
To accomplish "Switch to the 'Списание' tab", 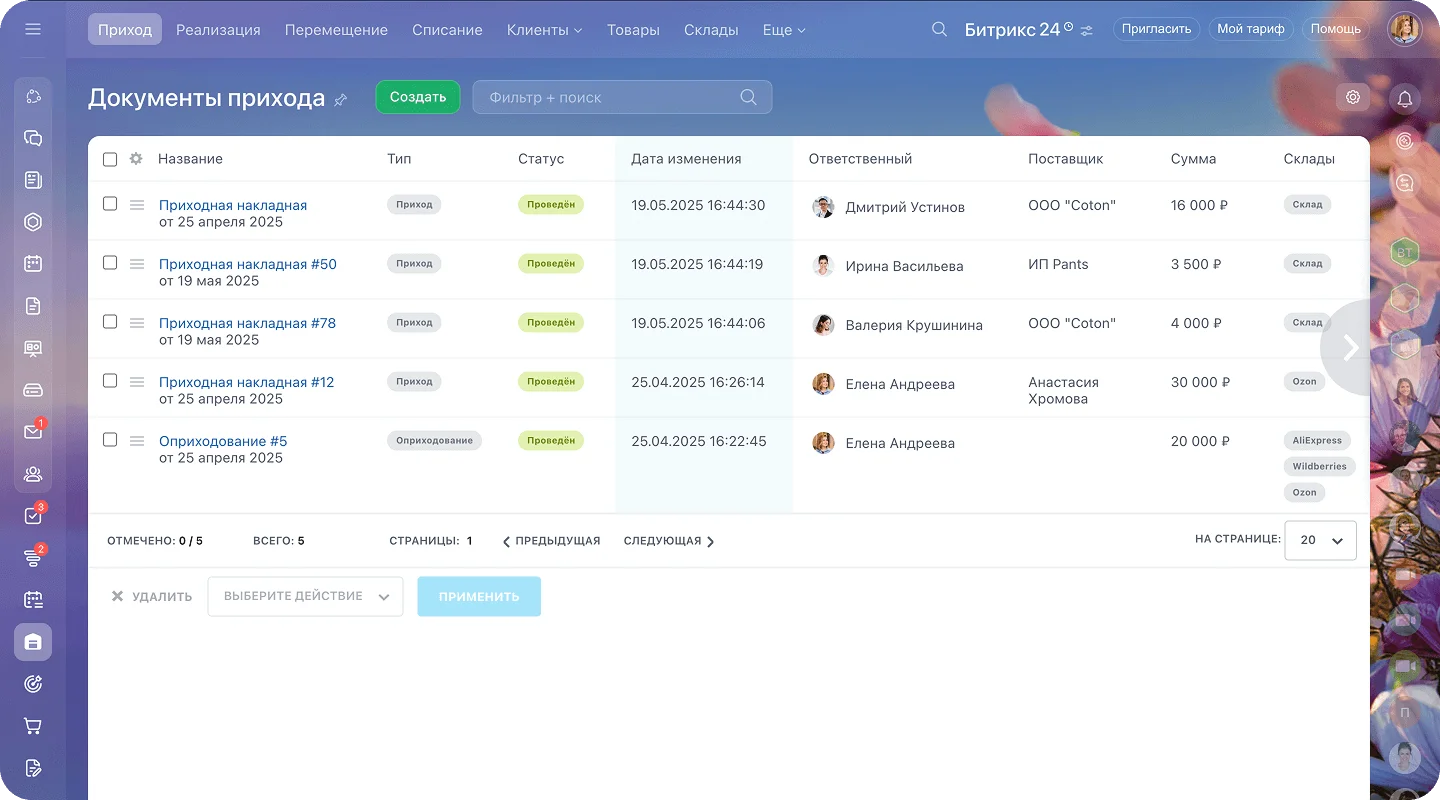I will coord(447,30).
